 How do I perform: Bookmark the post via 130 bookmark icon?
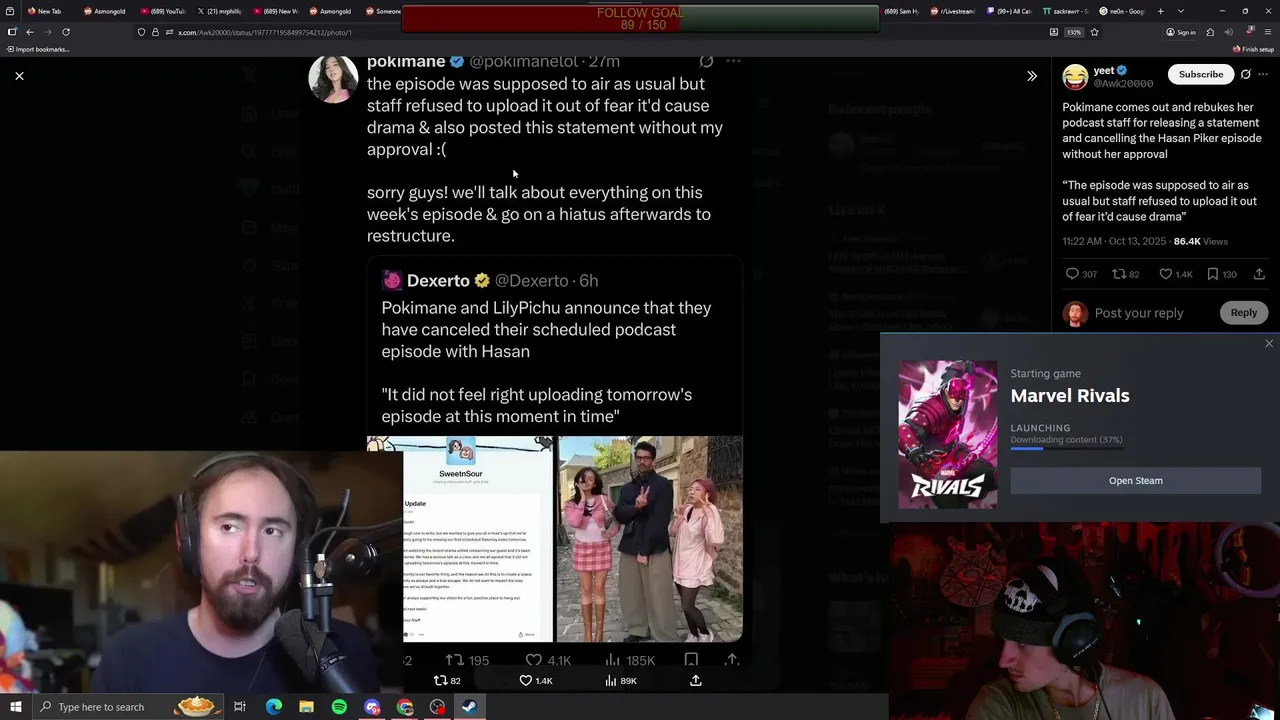coord(1213,274)
